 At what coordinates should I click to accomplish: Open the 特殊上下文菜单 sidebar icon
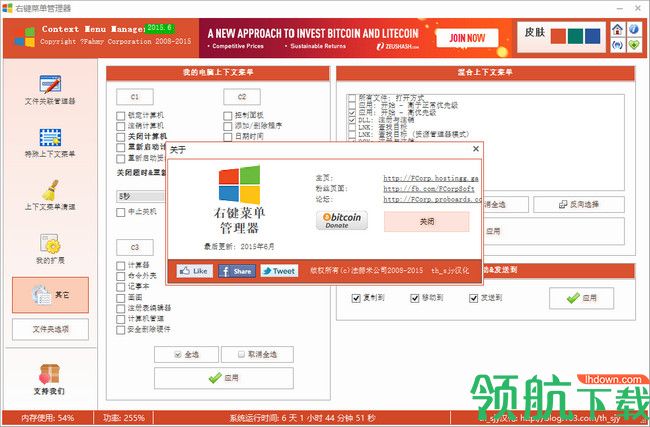[50, 138]
